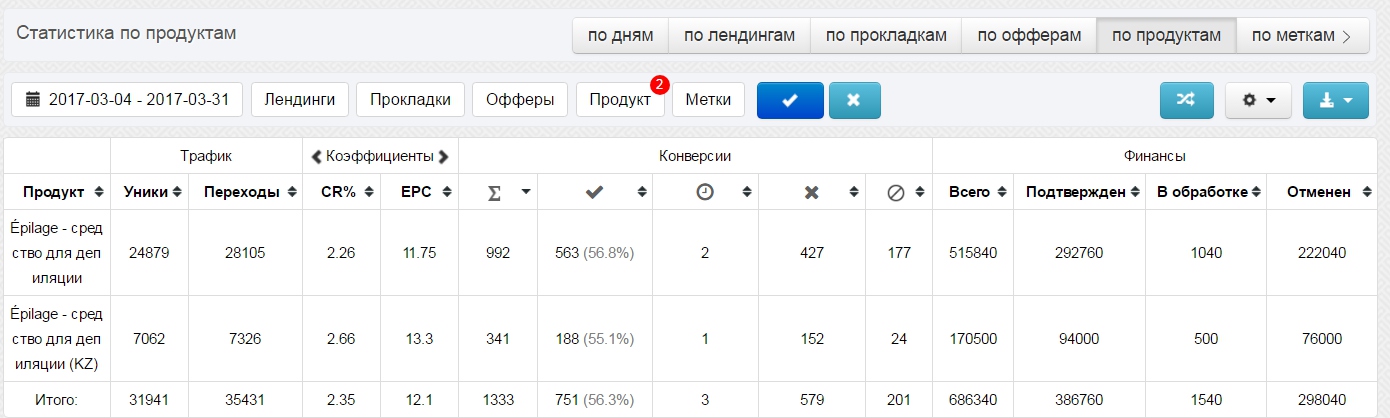Viewport: 1390px width, 418px height.
Task: Click the Статистика по продуктам heading
Action: pos(126,33)
